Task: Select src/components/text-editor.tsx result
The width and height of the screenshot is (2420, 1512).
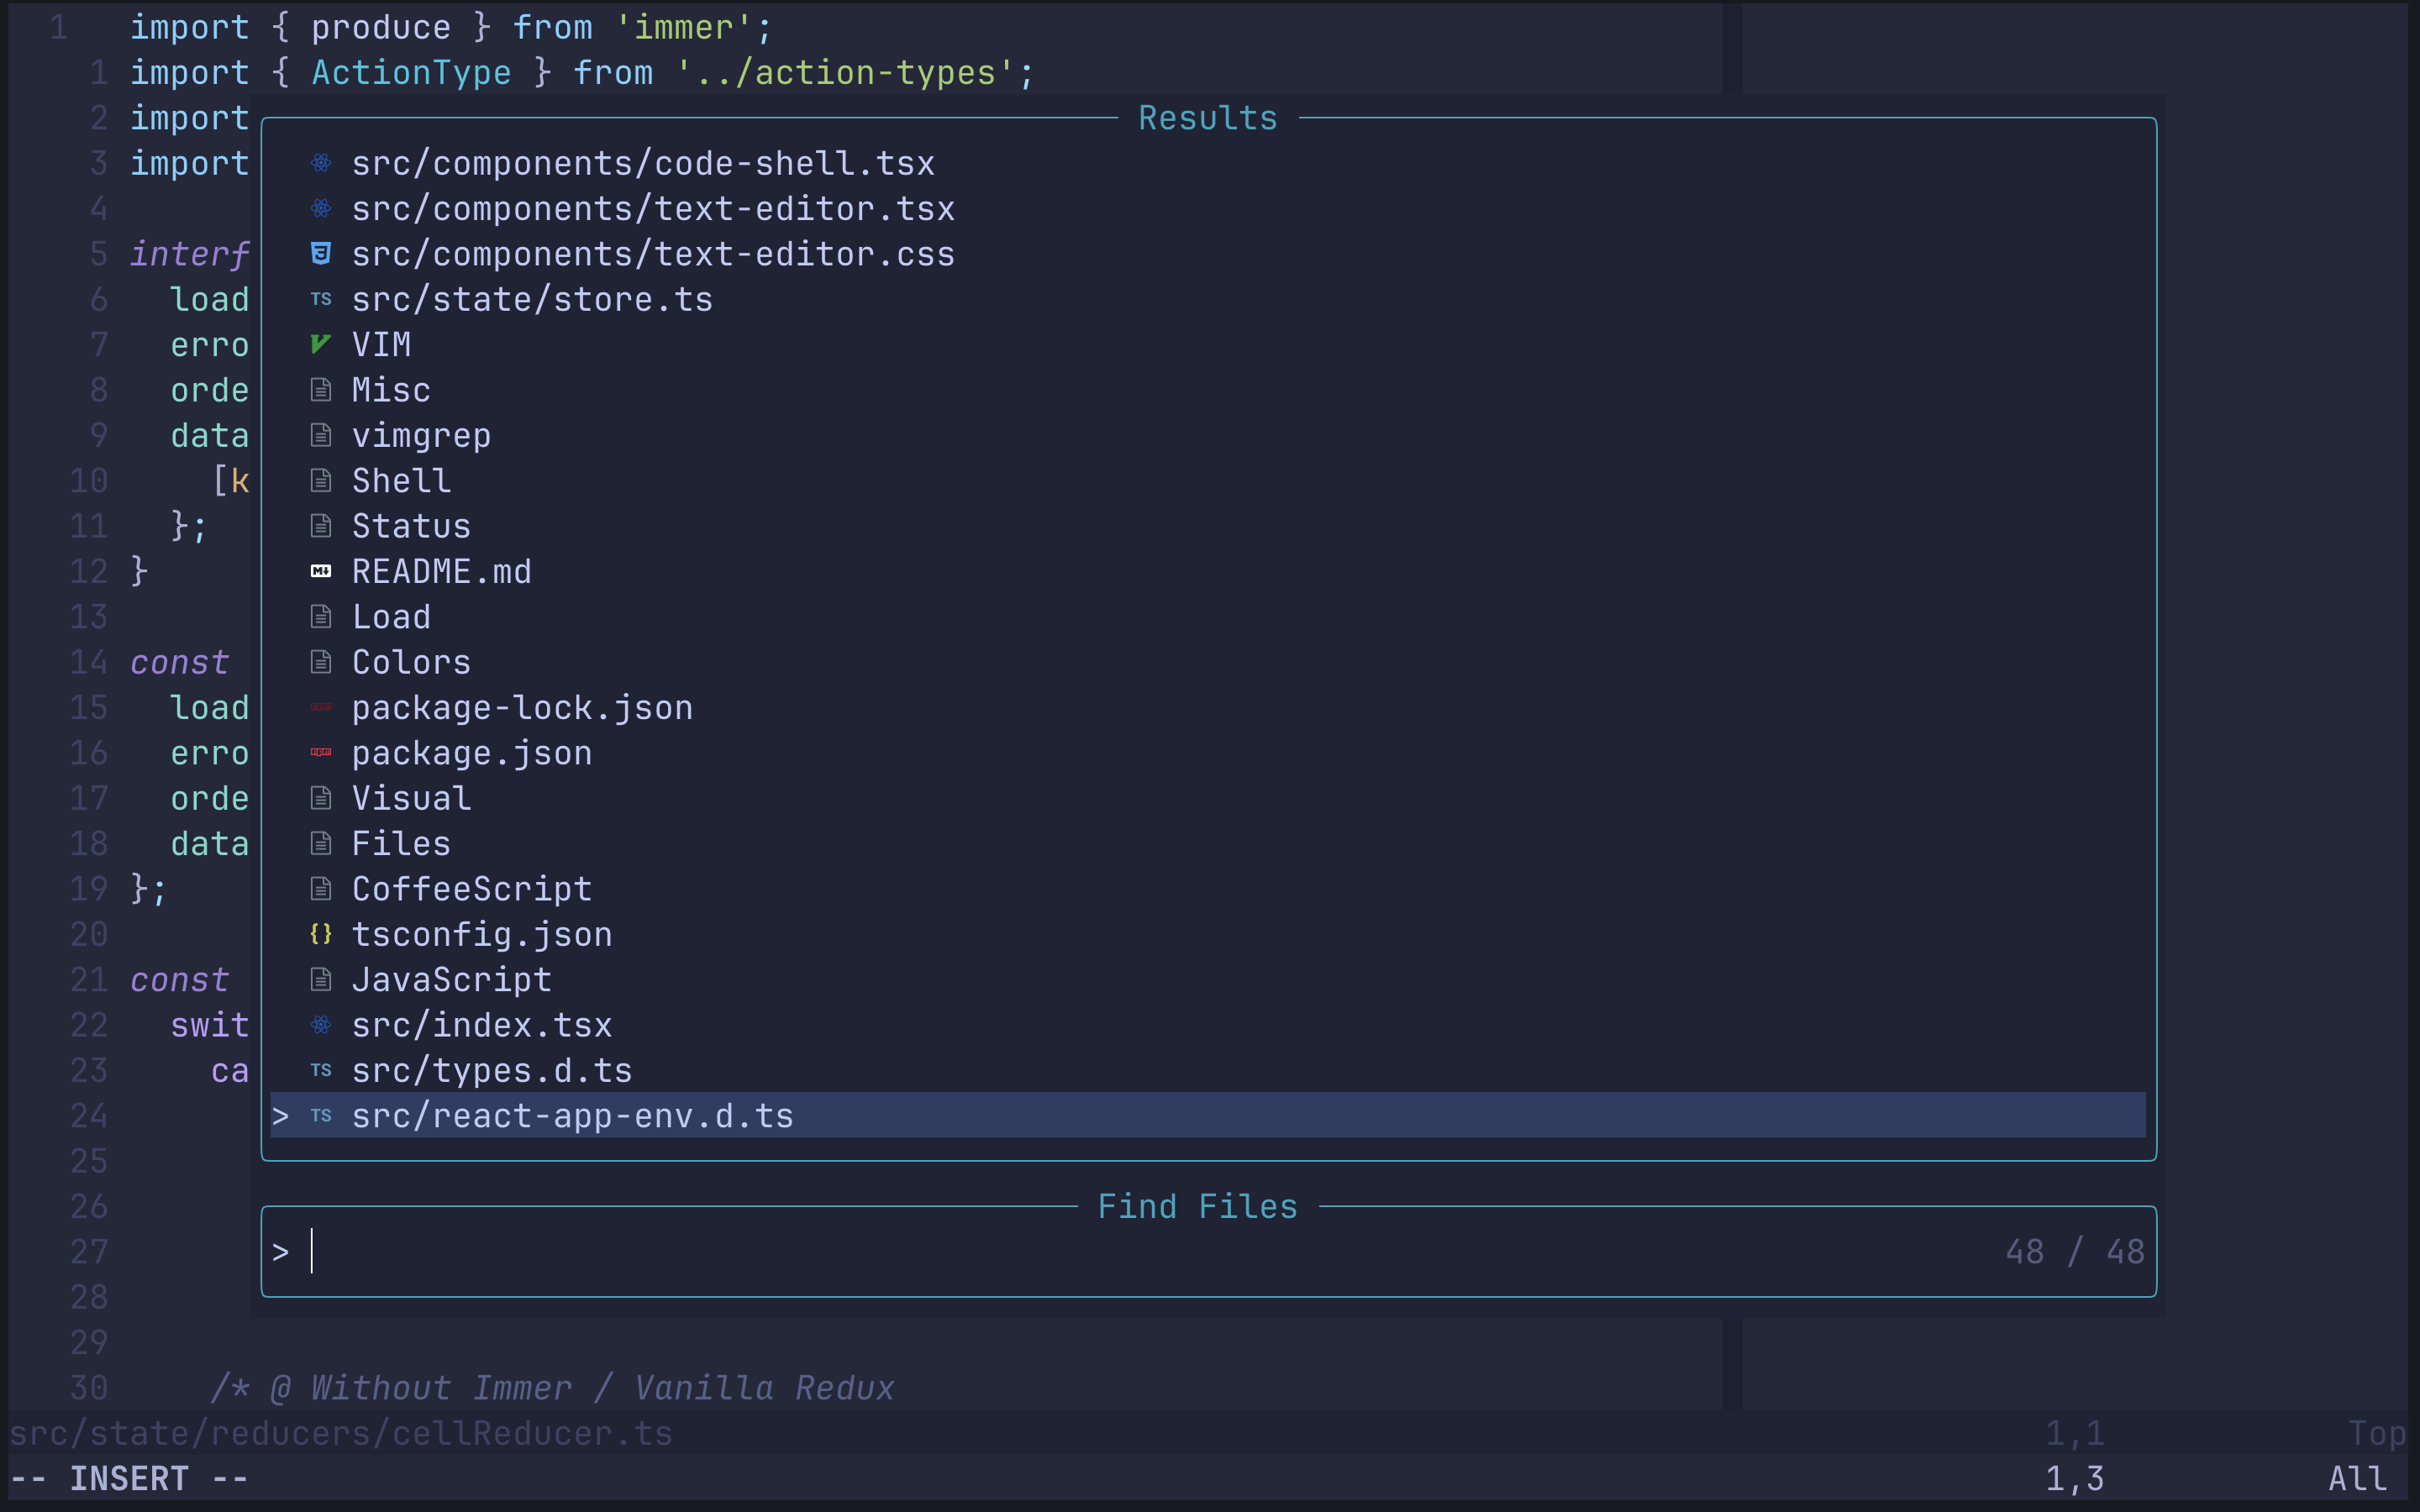Action: 652,209
